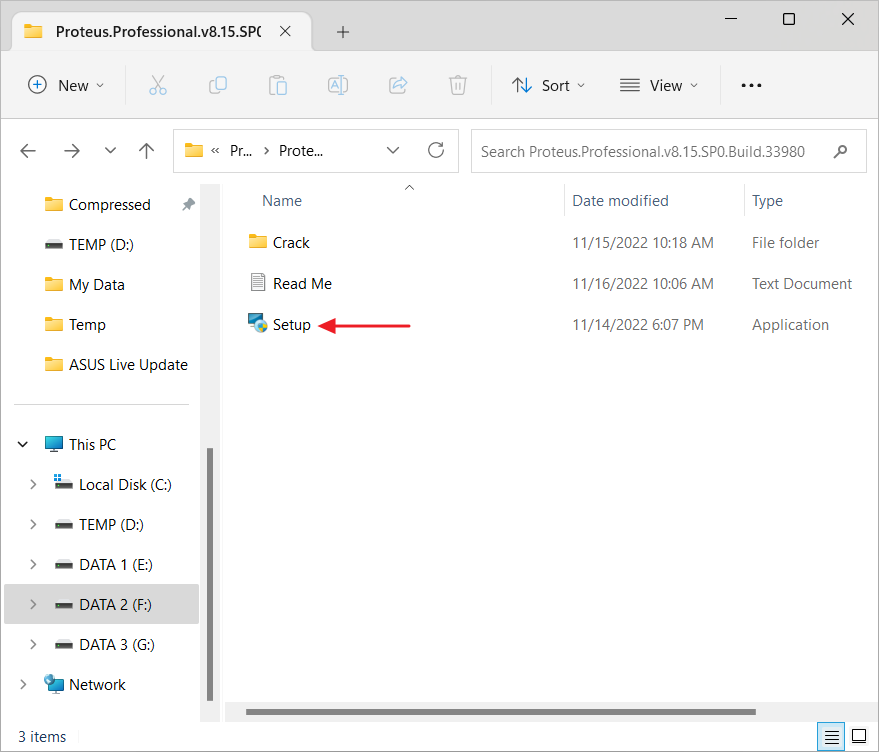The height and width of the screenshot is (752, 879).
Task: Select the Crack file name
Action: pos(291,242)
